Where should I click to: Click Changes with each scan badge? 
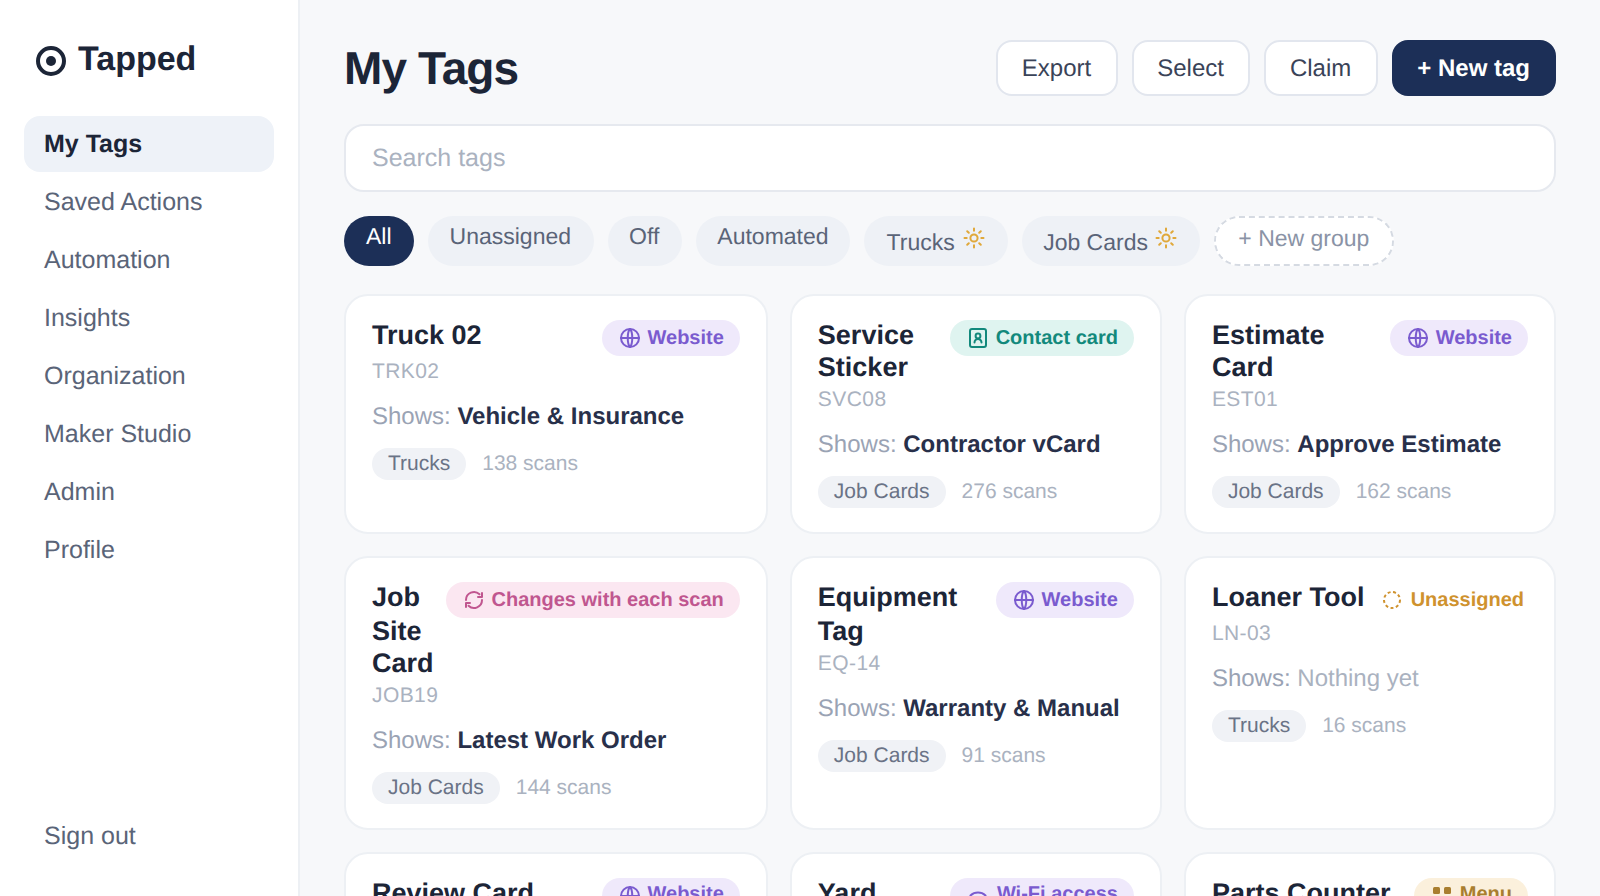pos(593,600)
